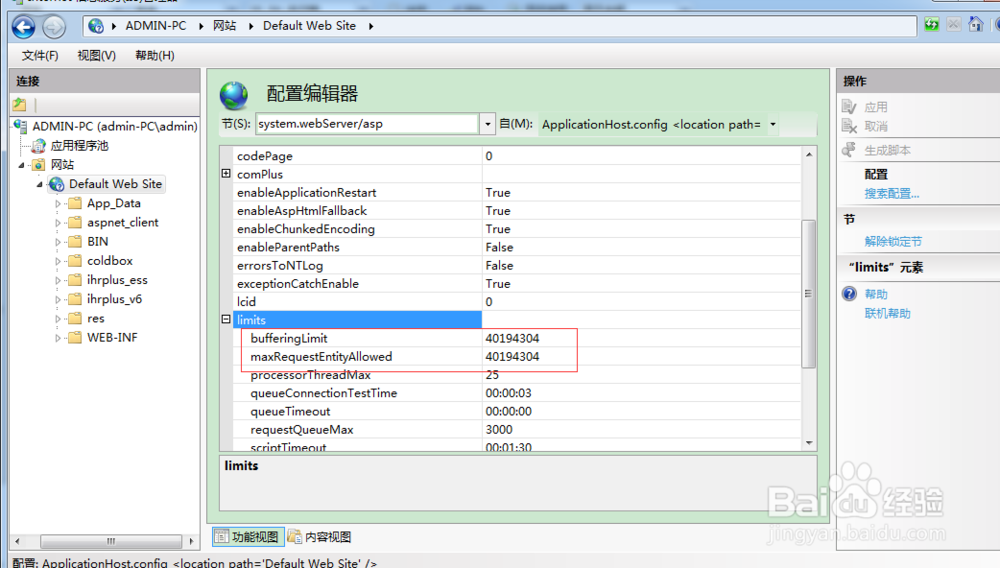Click the large Configuration Editor globe icon

(234, 95)
